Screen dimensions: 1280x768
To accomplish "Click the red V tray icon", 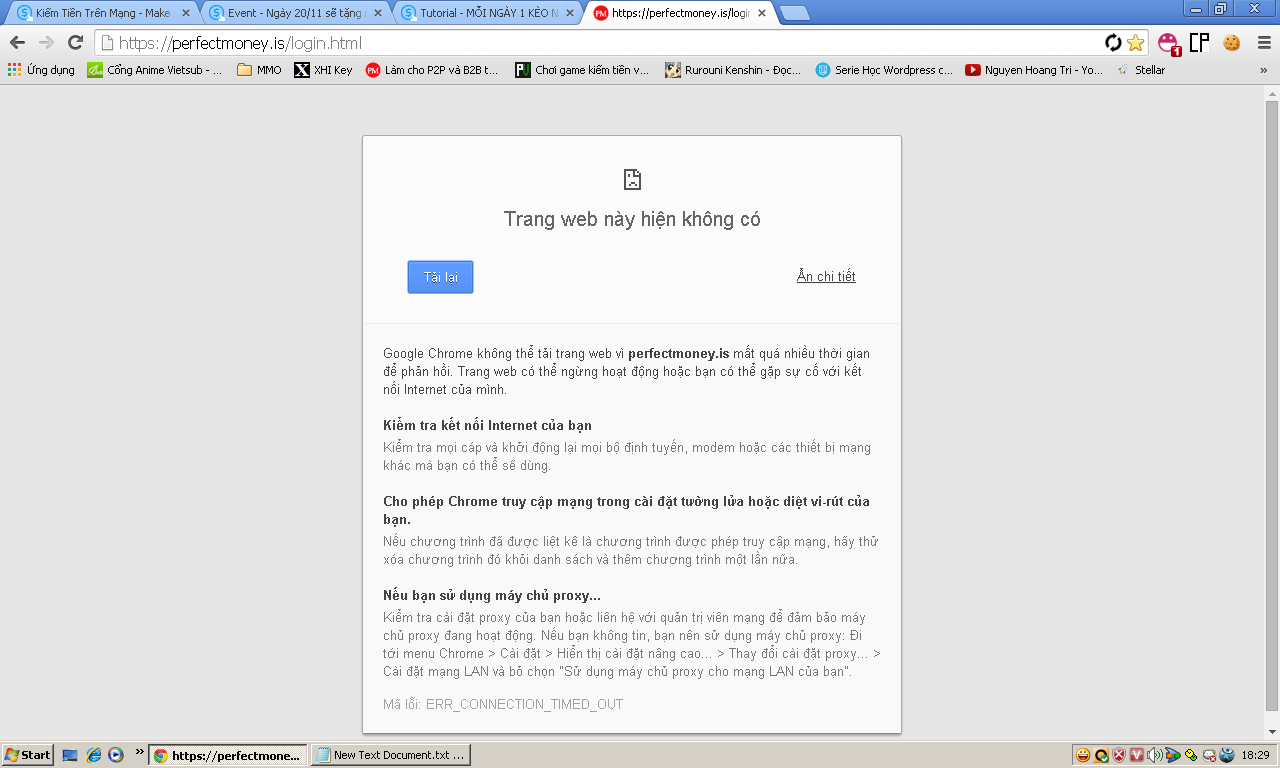I will coord(1137,755).
